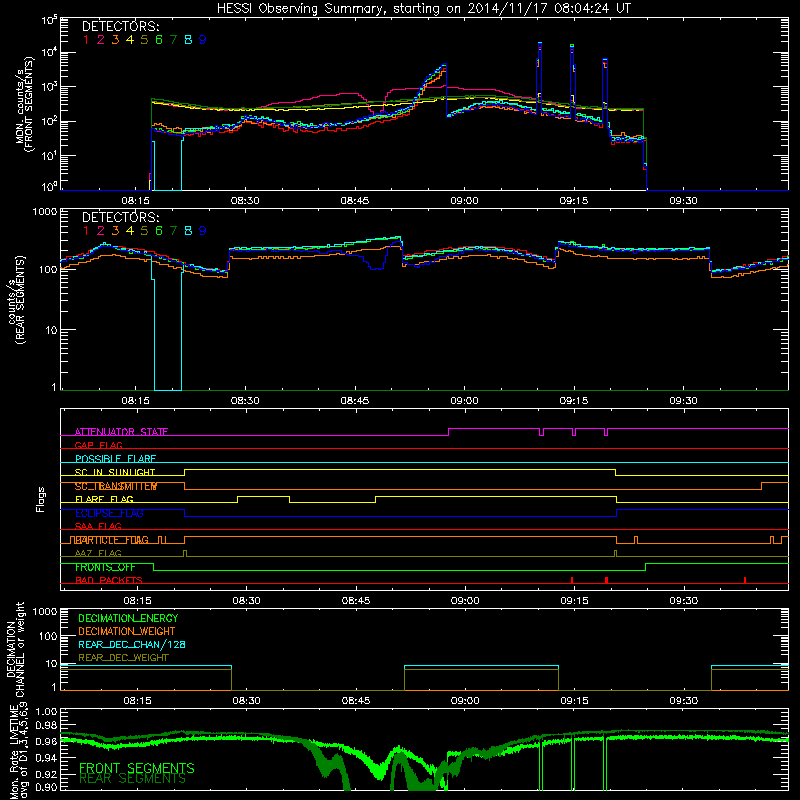Click 08:15 tick label under Flags panel

[137, 601]
